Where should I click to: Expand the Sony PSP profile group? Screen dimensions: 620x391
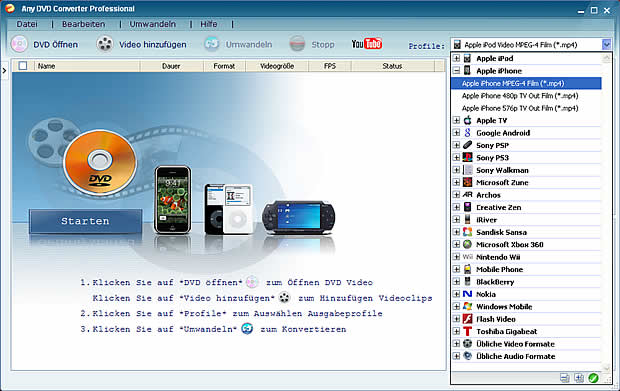456,145
